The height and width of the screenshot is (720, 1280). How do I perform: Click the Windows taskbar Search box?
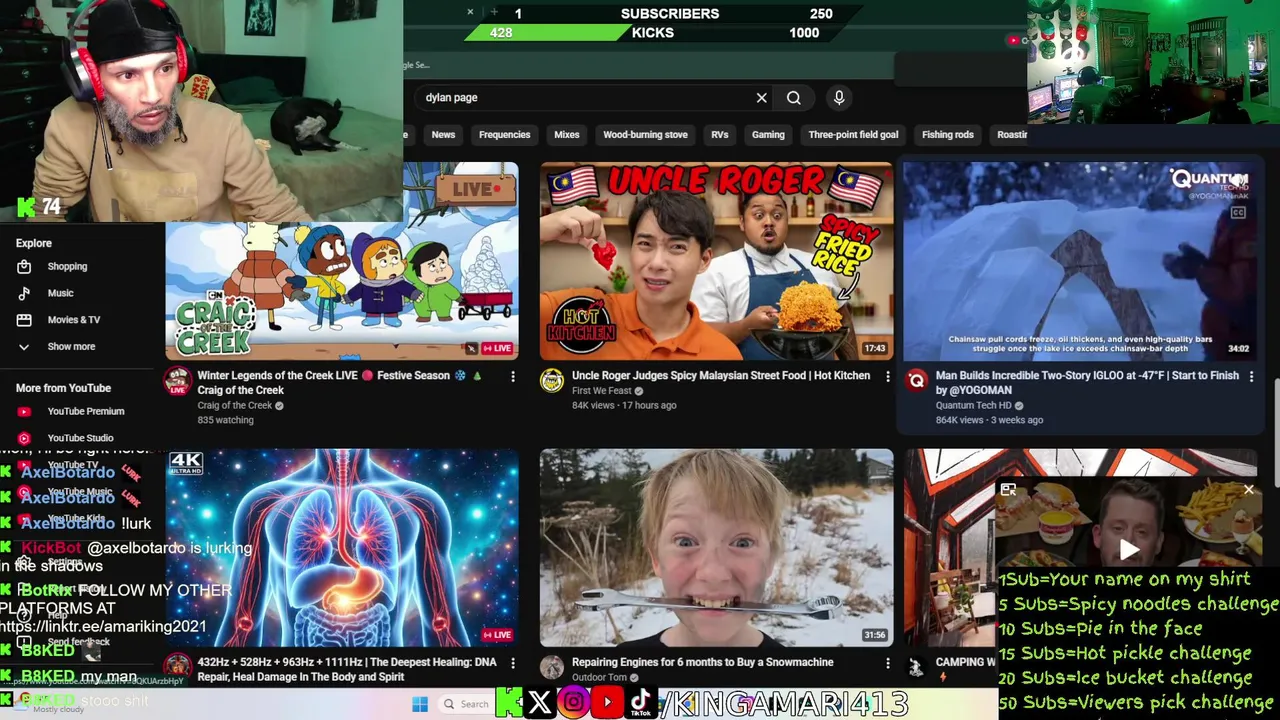coord(467,704)
